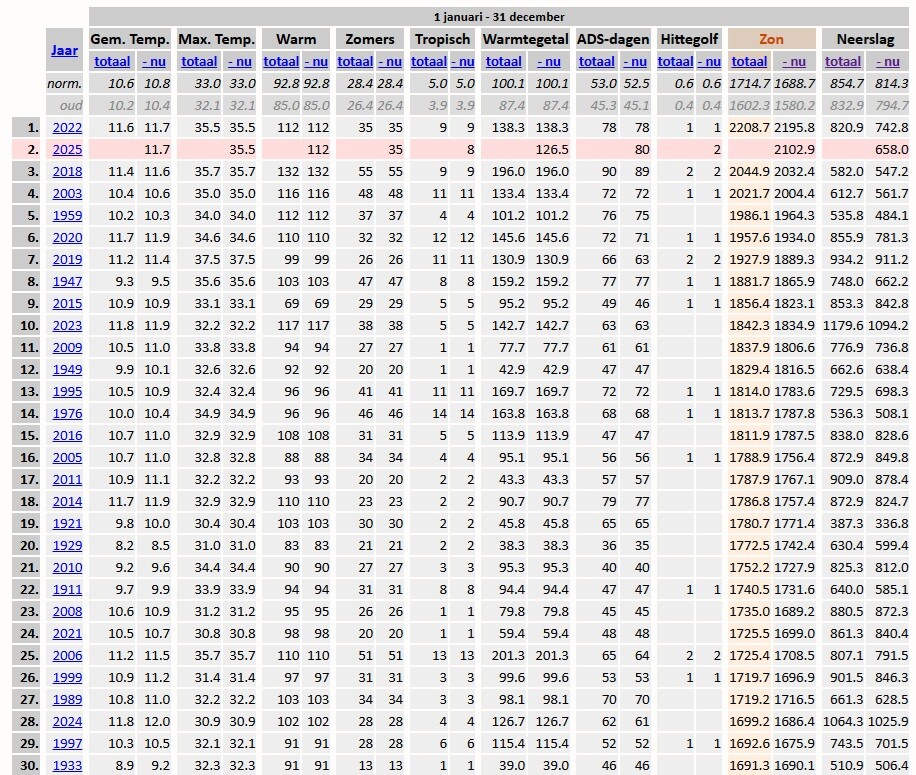Sort by '- nu' under Zon column
916x775 pixels.
(793, 62)
